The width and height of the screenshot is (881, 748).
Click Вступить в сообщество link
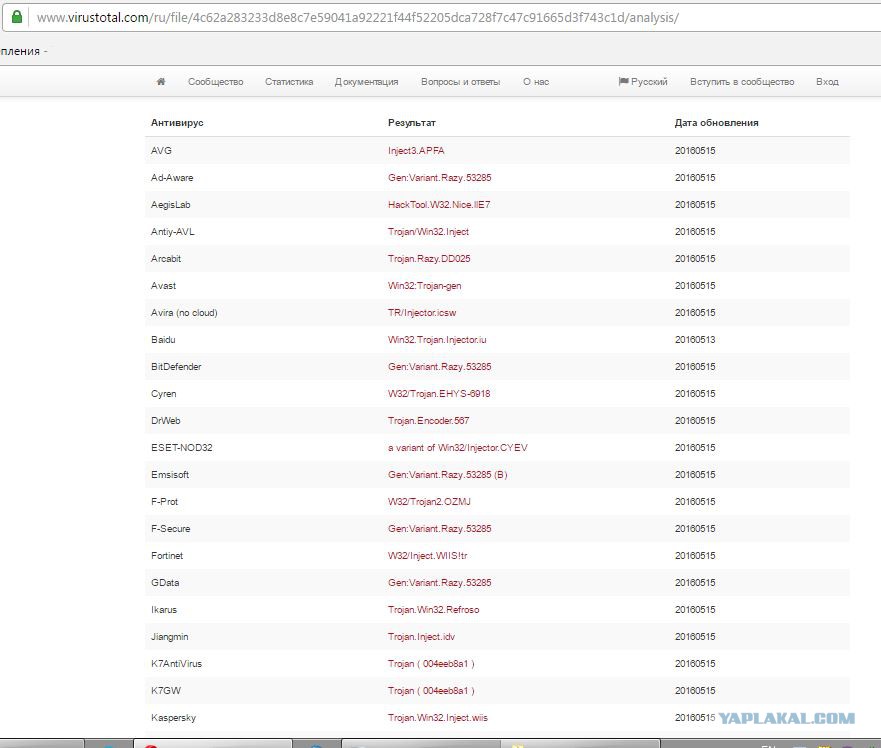pyautogui.click(x=742, y=81)
